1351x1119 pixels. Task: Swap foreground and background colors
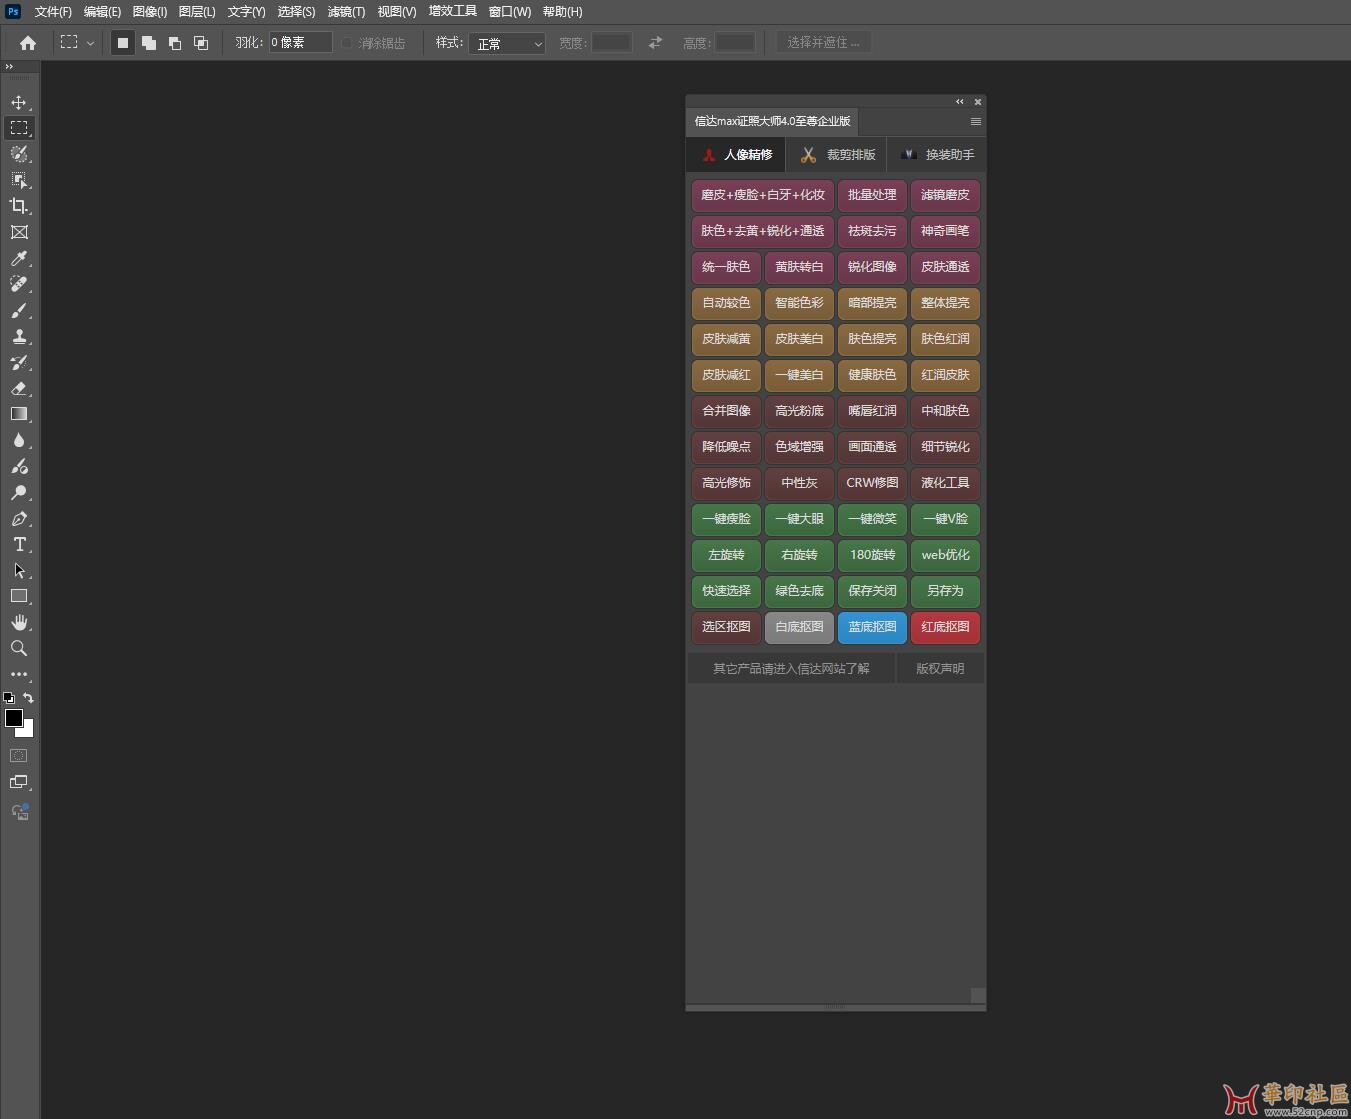[x=28, y=698]
